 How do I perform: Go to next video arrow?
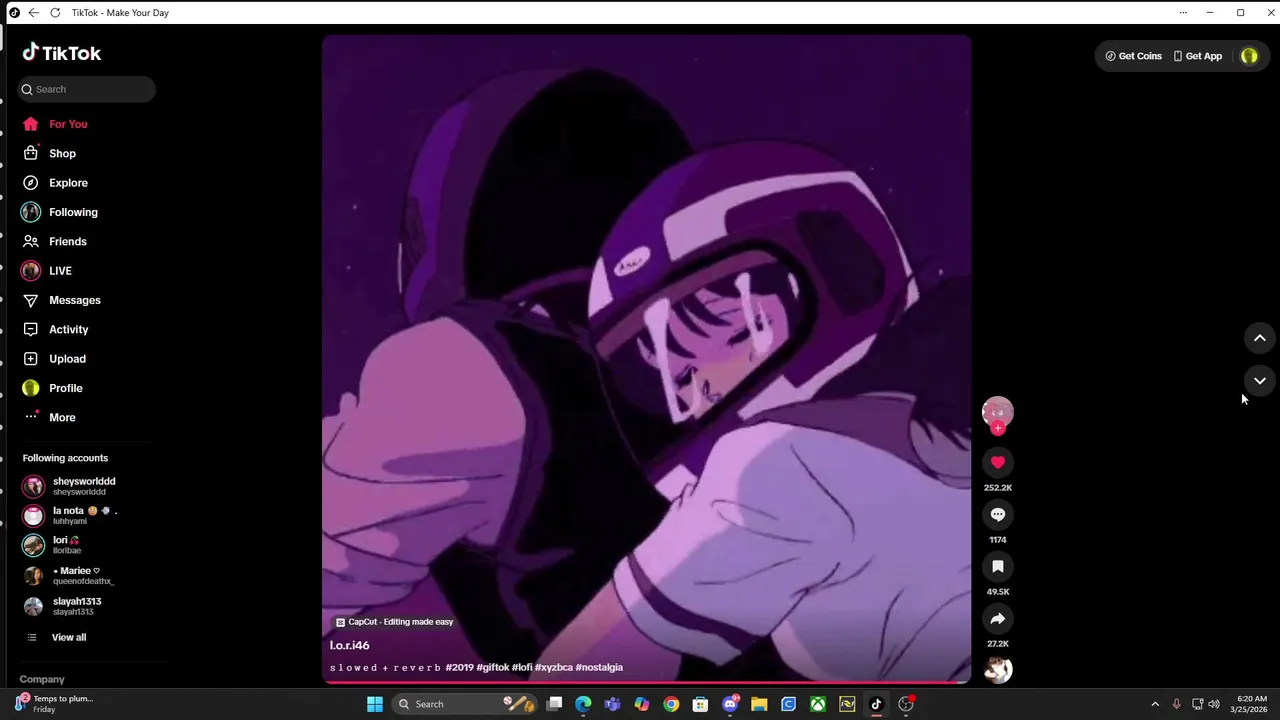tap(1260, 380)
